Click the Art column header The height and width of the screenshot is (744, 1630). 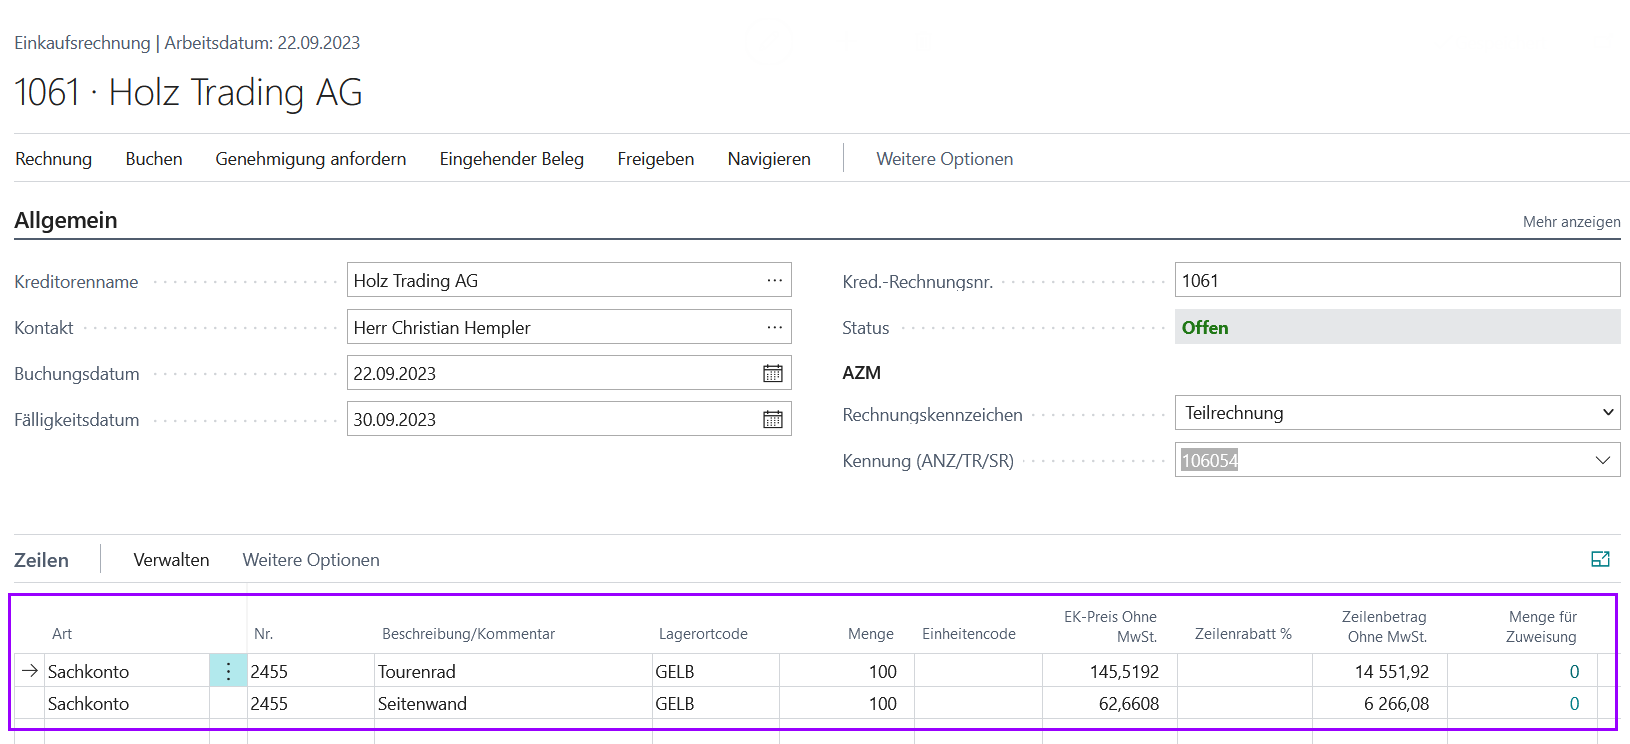pos(62,634)
